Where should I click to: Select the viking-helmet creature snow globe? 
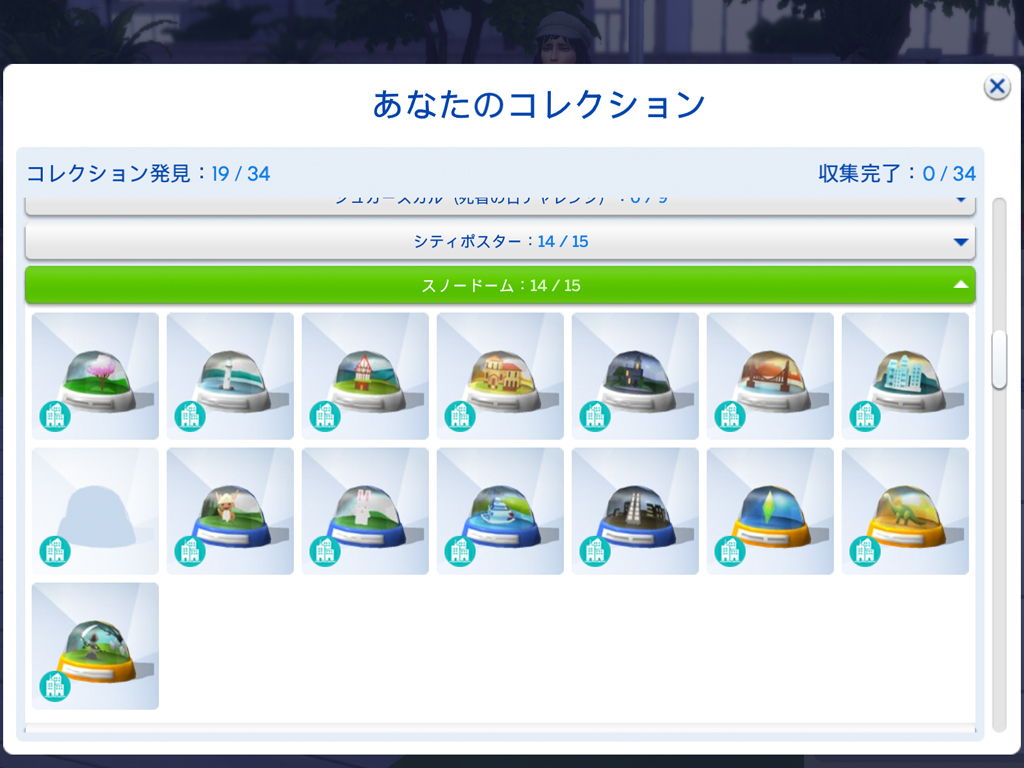point(230,511)
